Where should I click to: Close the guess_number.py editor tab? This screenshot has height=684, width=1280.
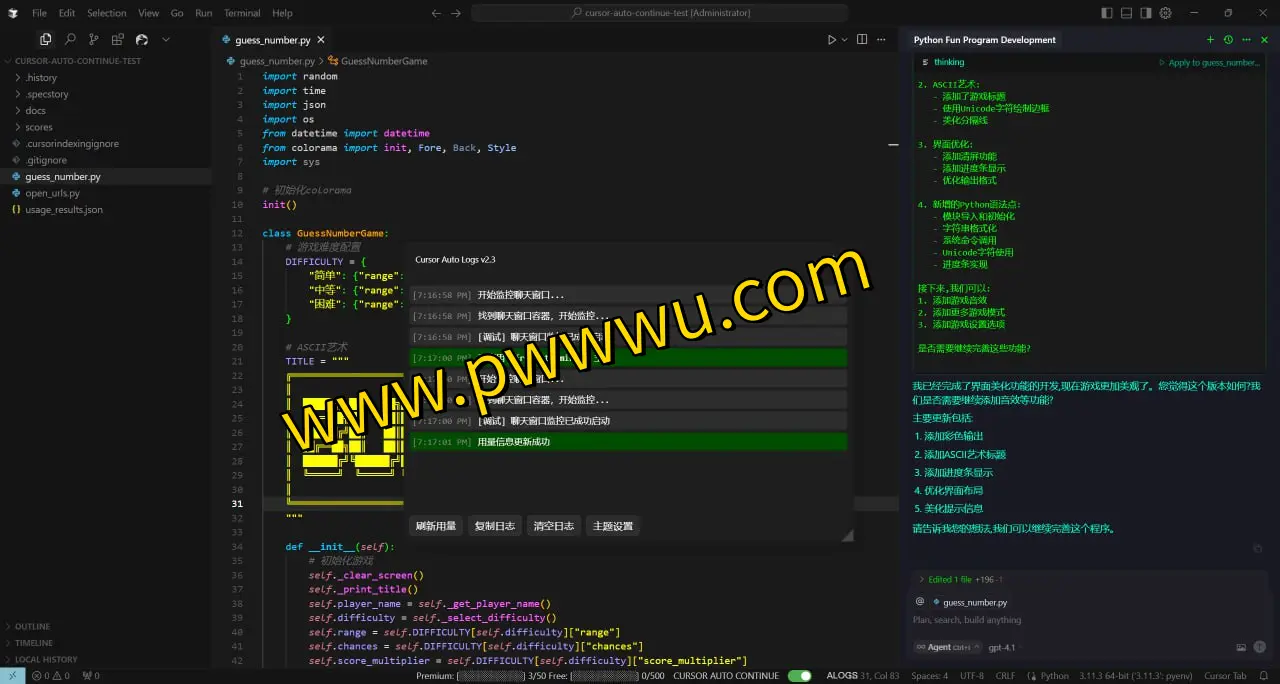(320, 40)
